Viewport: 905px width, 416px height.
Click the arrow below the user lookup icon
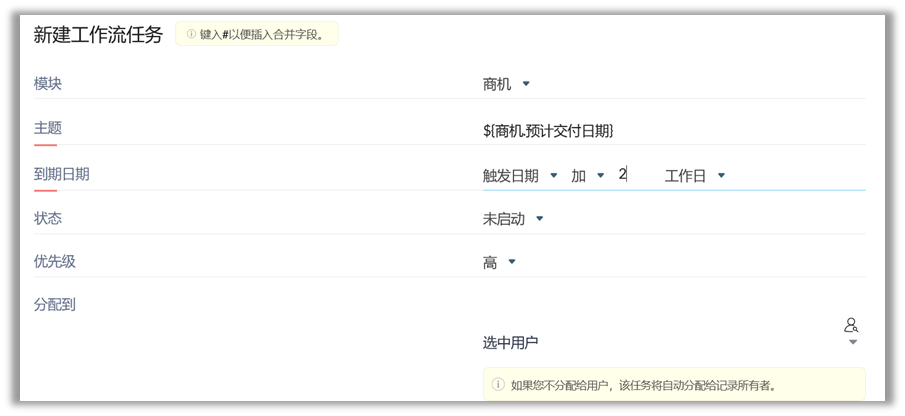[x=852, y=342]
